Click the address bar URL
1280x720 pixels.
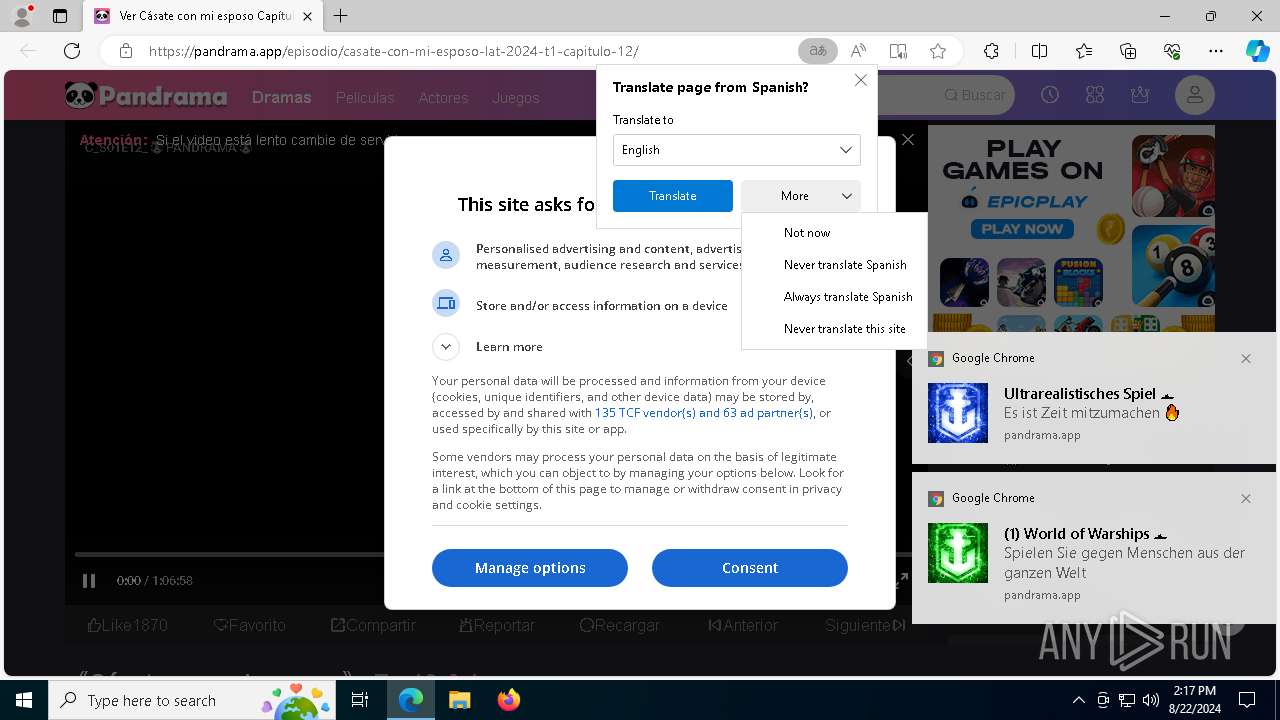click(x=393, y=51)
